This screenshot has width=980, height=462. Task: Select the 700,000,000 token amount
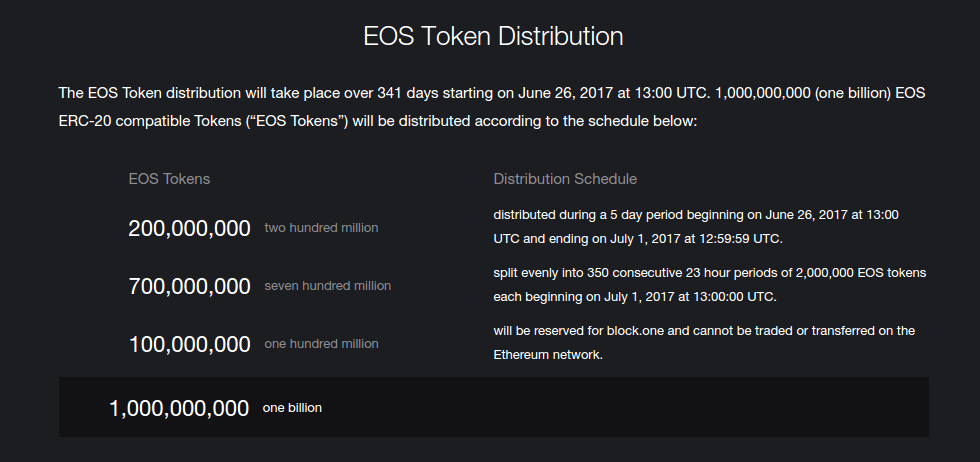[x=189, y=286]
